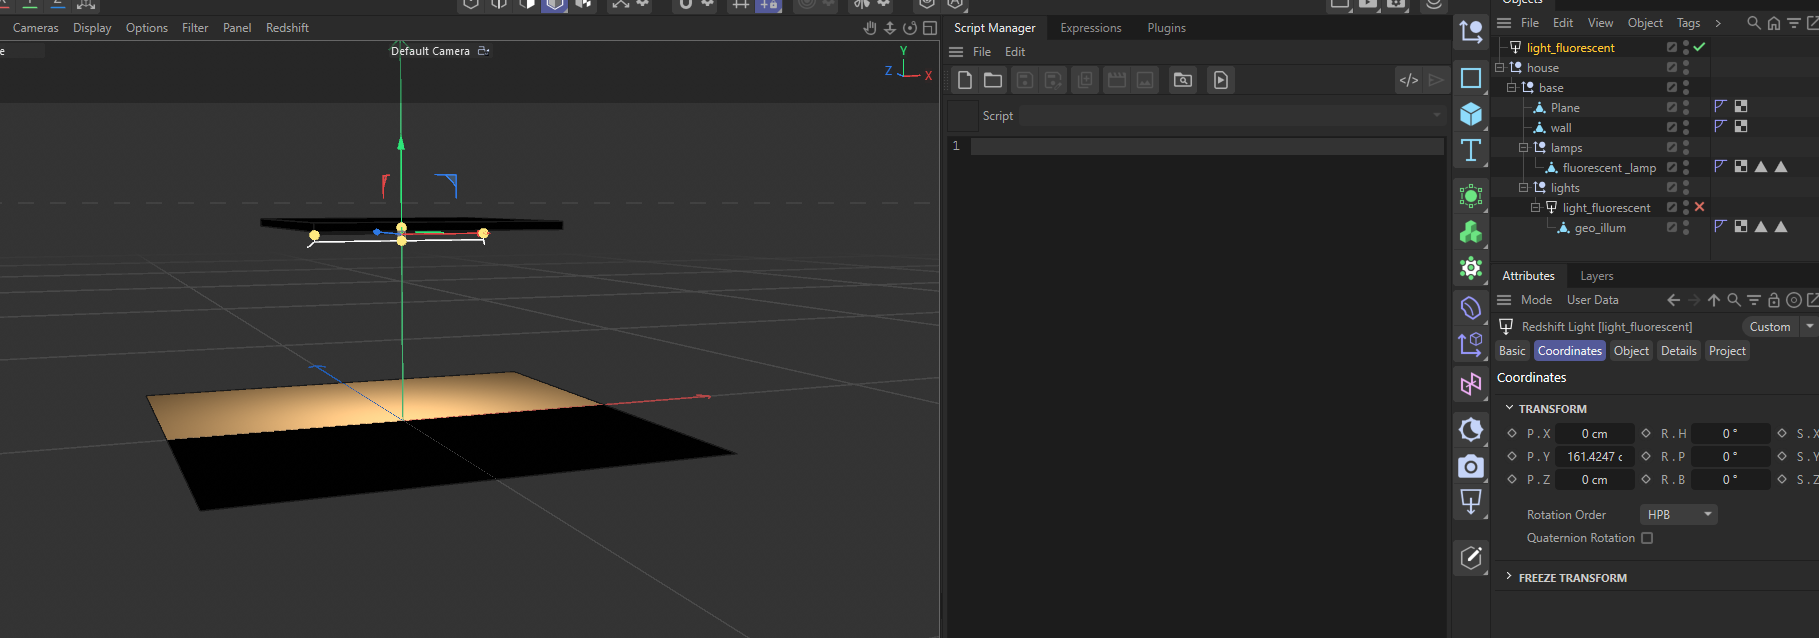Viewport: 1819px width, 638px height.
Task: Select the Text spline tool
Action: tap(1471, 151)
